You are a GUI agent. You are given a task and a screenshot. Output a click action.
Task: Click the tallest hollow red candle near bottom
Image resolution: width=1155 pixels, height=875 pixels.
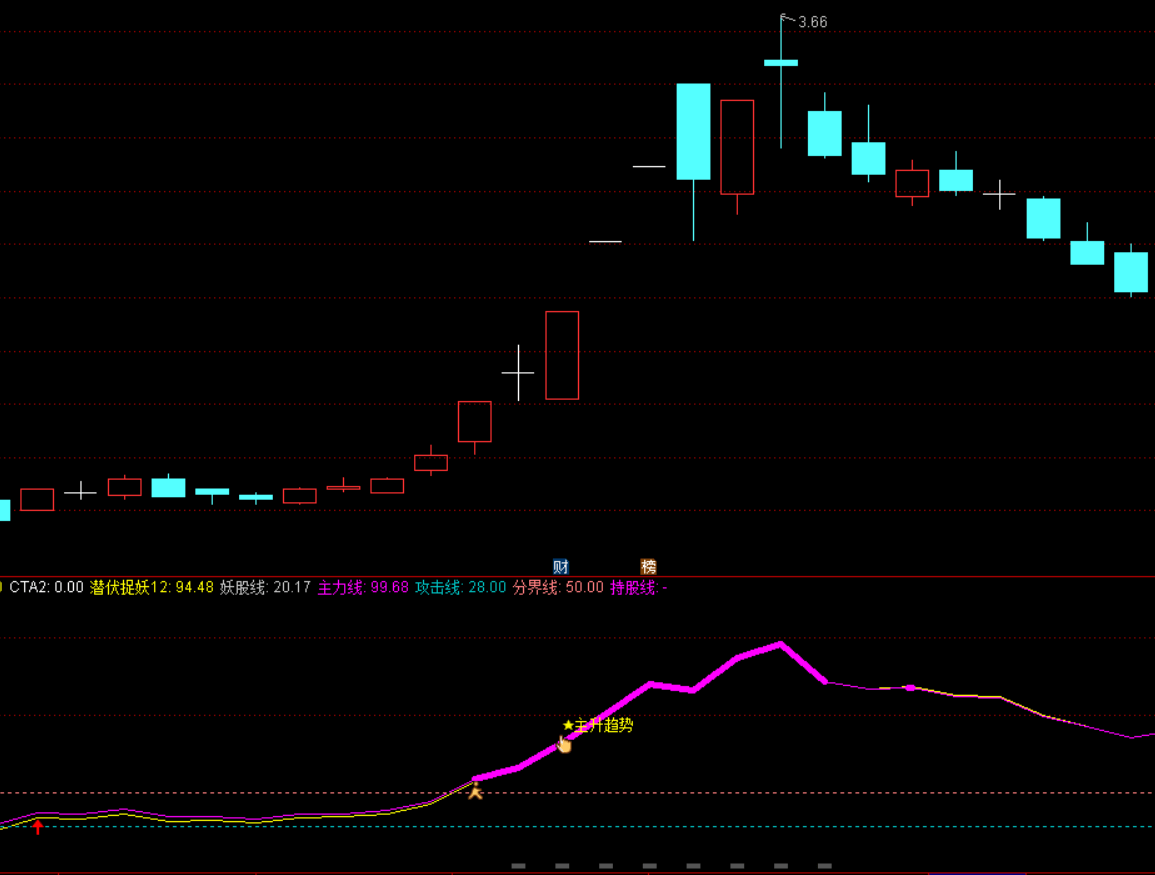pos(562,355)
